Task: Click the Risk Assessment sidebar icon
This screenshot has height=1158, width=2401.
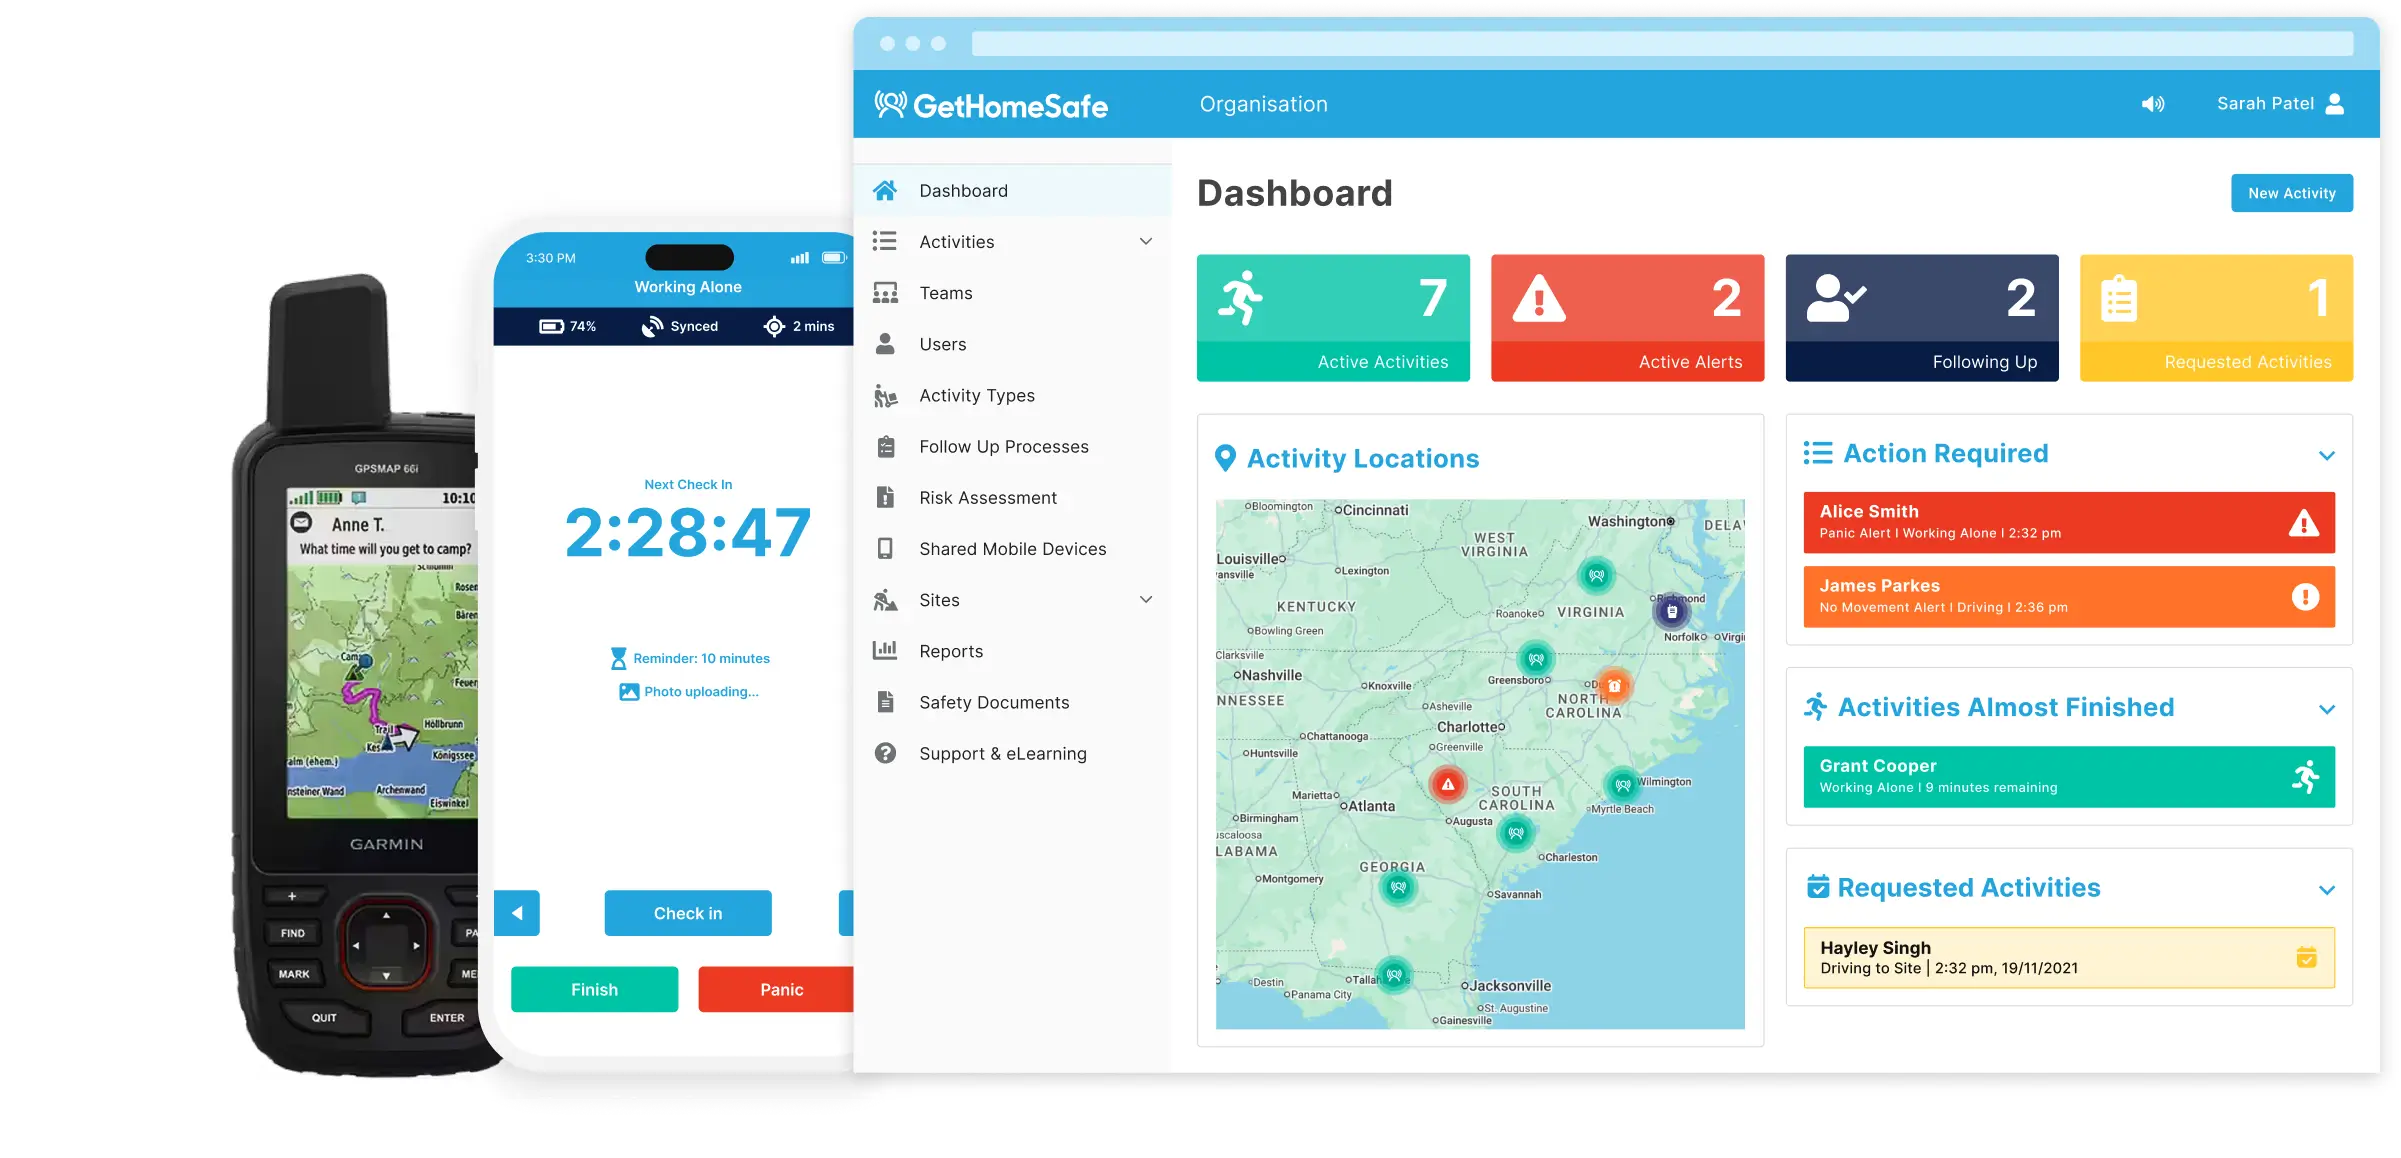Action: pyautogui.click(x=885, y=498)
